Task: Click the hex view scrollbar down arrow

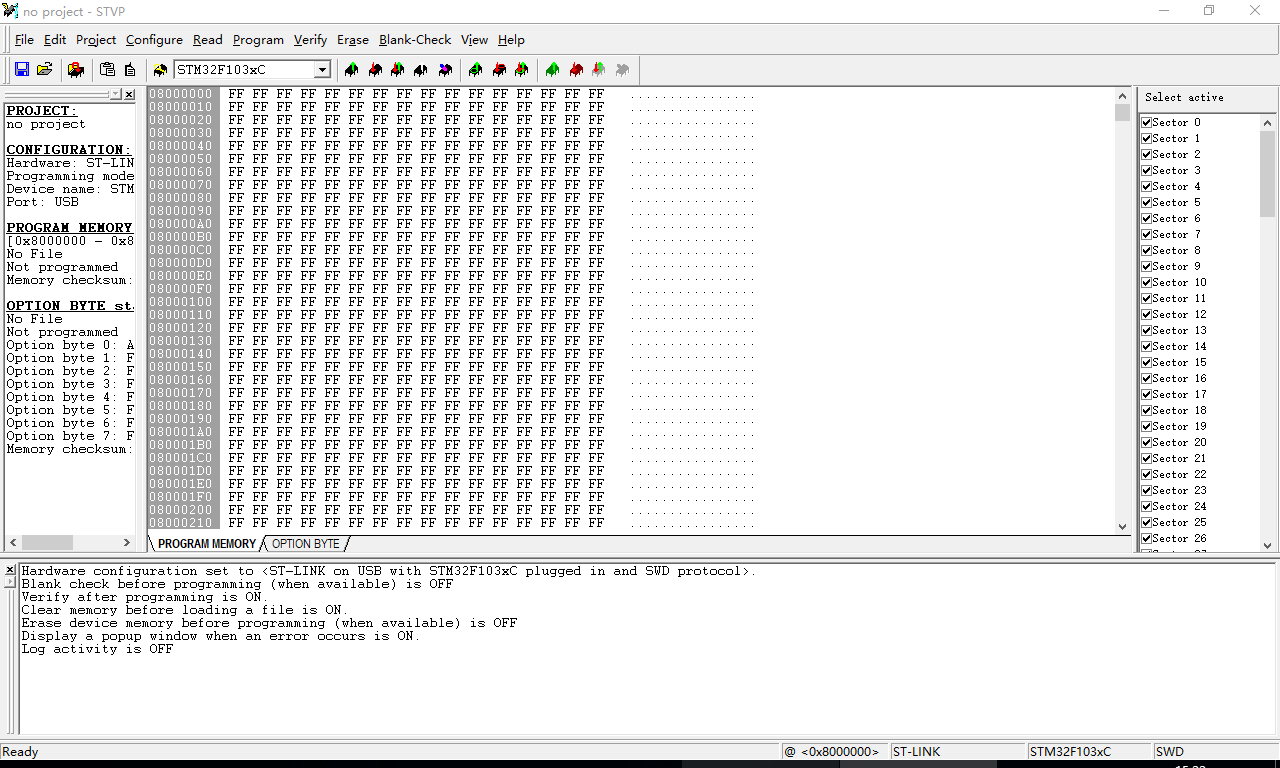Action: (x=1122, y=526)
